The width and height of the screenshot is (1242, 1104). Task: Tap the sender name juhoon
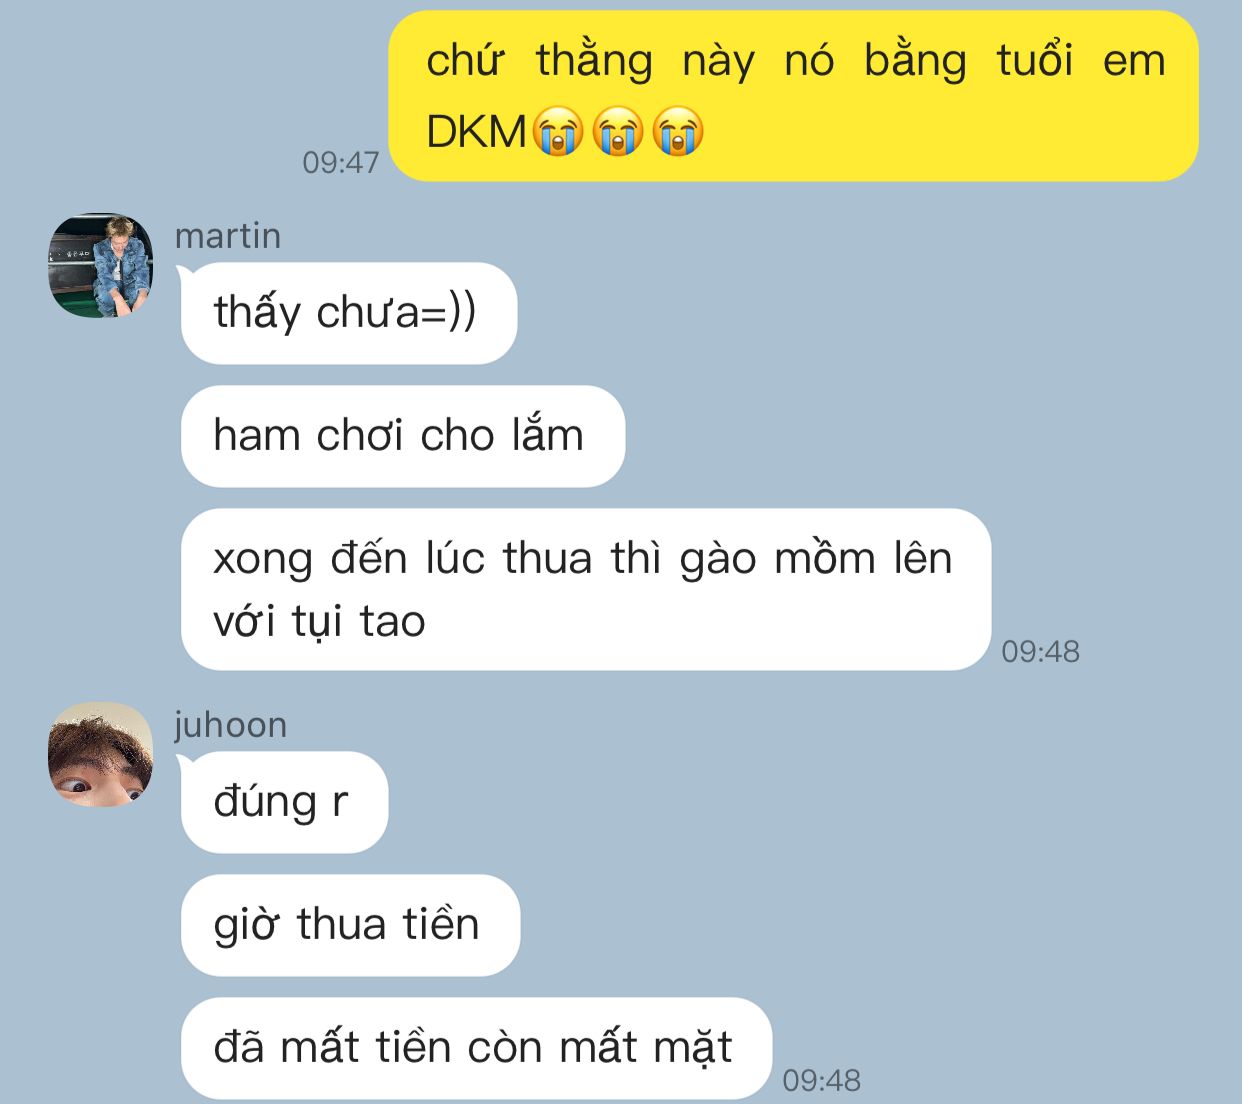pos(230,725)
